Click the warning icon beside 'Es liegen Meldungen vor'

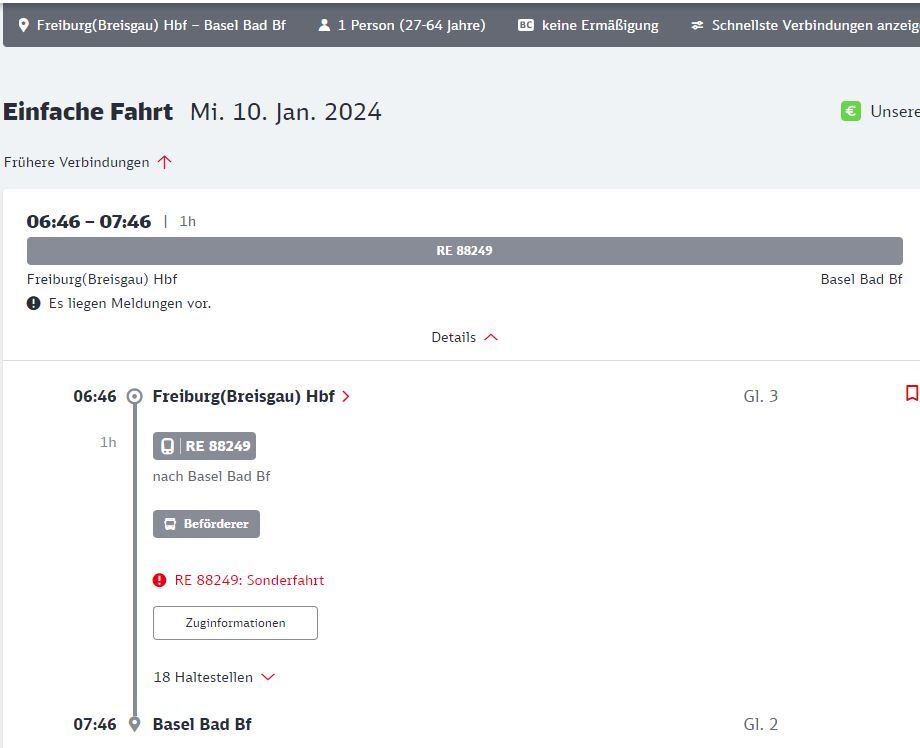click(x=34, y=303)
